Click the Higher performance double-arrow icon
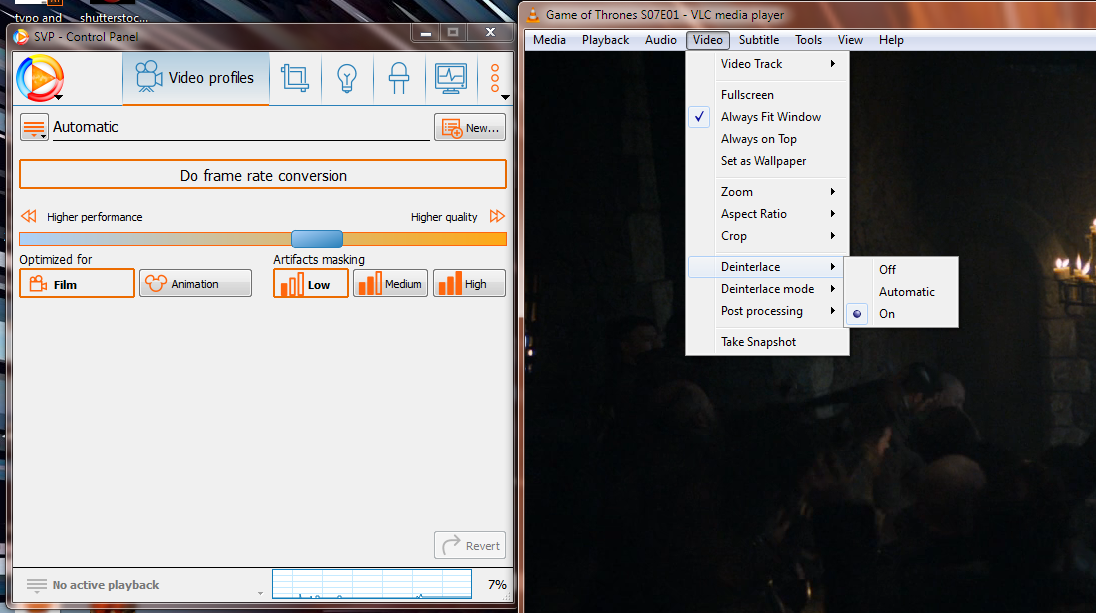Viewport: 1096px width, 613px height. [x=29, y=217]
